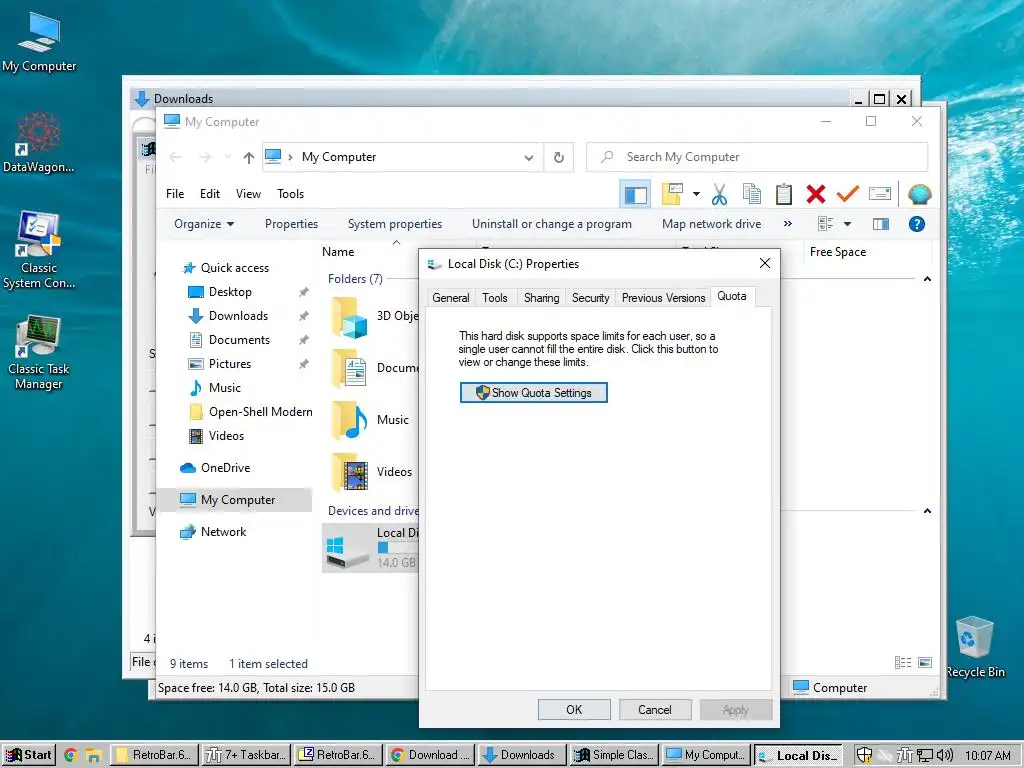Screen dimensions: 1024x768
Task: Open the View menu
Action: 248,194
